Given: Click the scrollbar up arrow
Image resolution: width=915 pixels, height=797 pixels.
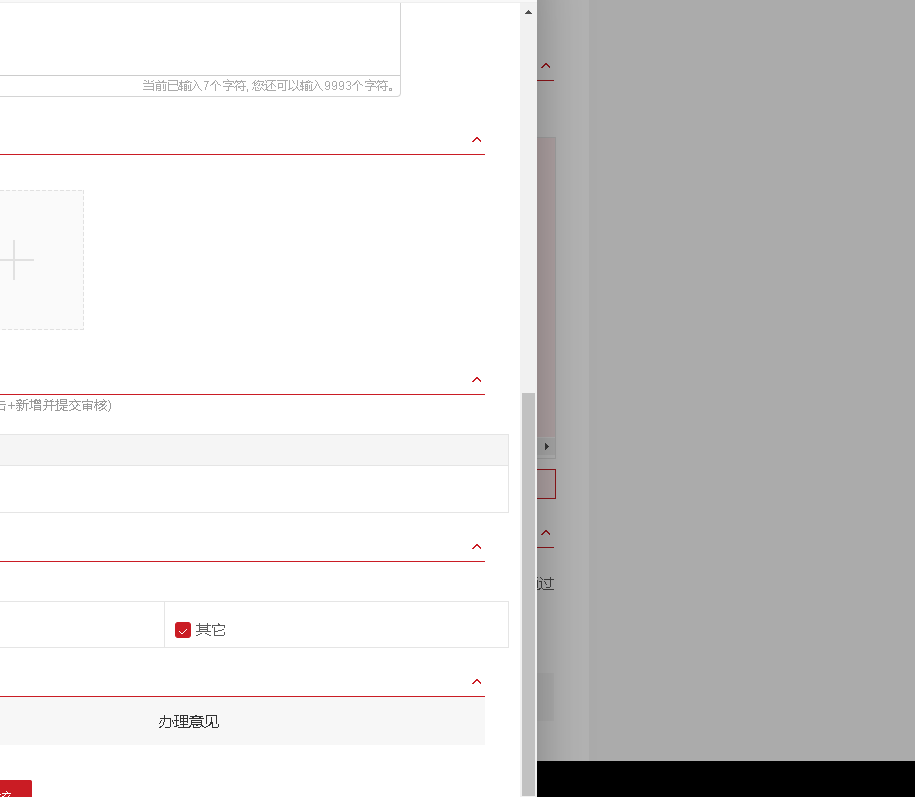Looking at the screenshot, I should (x=528, y=11).
